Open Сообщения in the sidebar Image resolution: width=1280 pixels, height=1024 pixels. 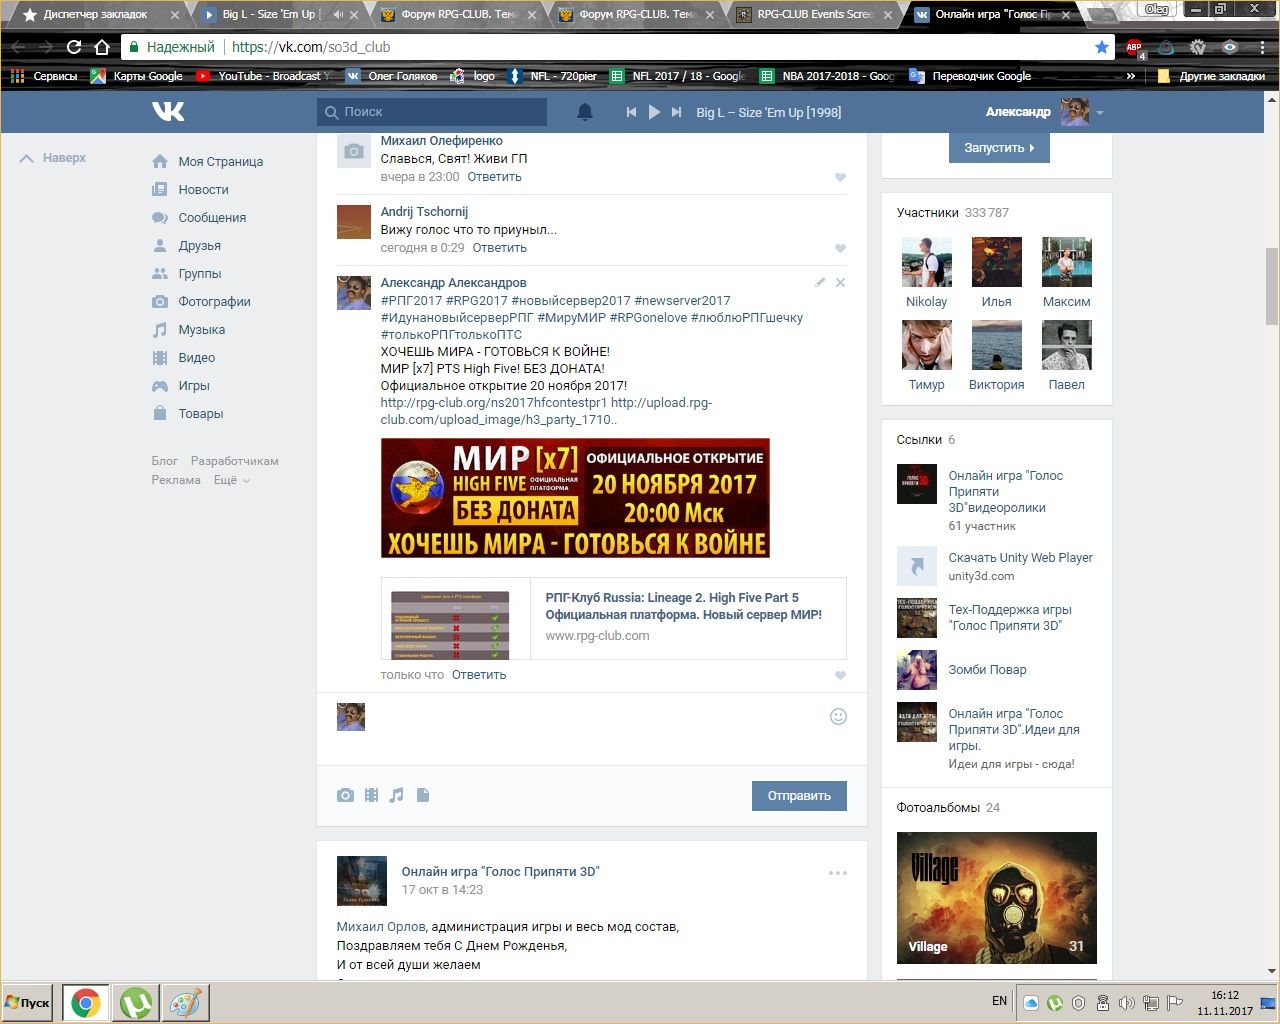click(x=198, y=217)
